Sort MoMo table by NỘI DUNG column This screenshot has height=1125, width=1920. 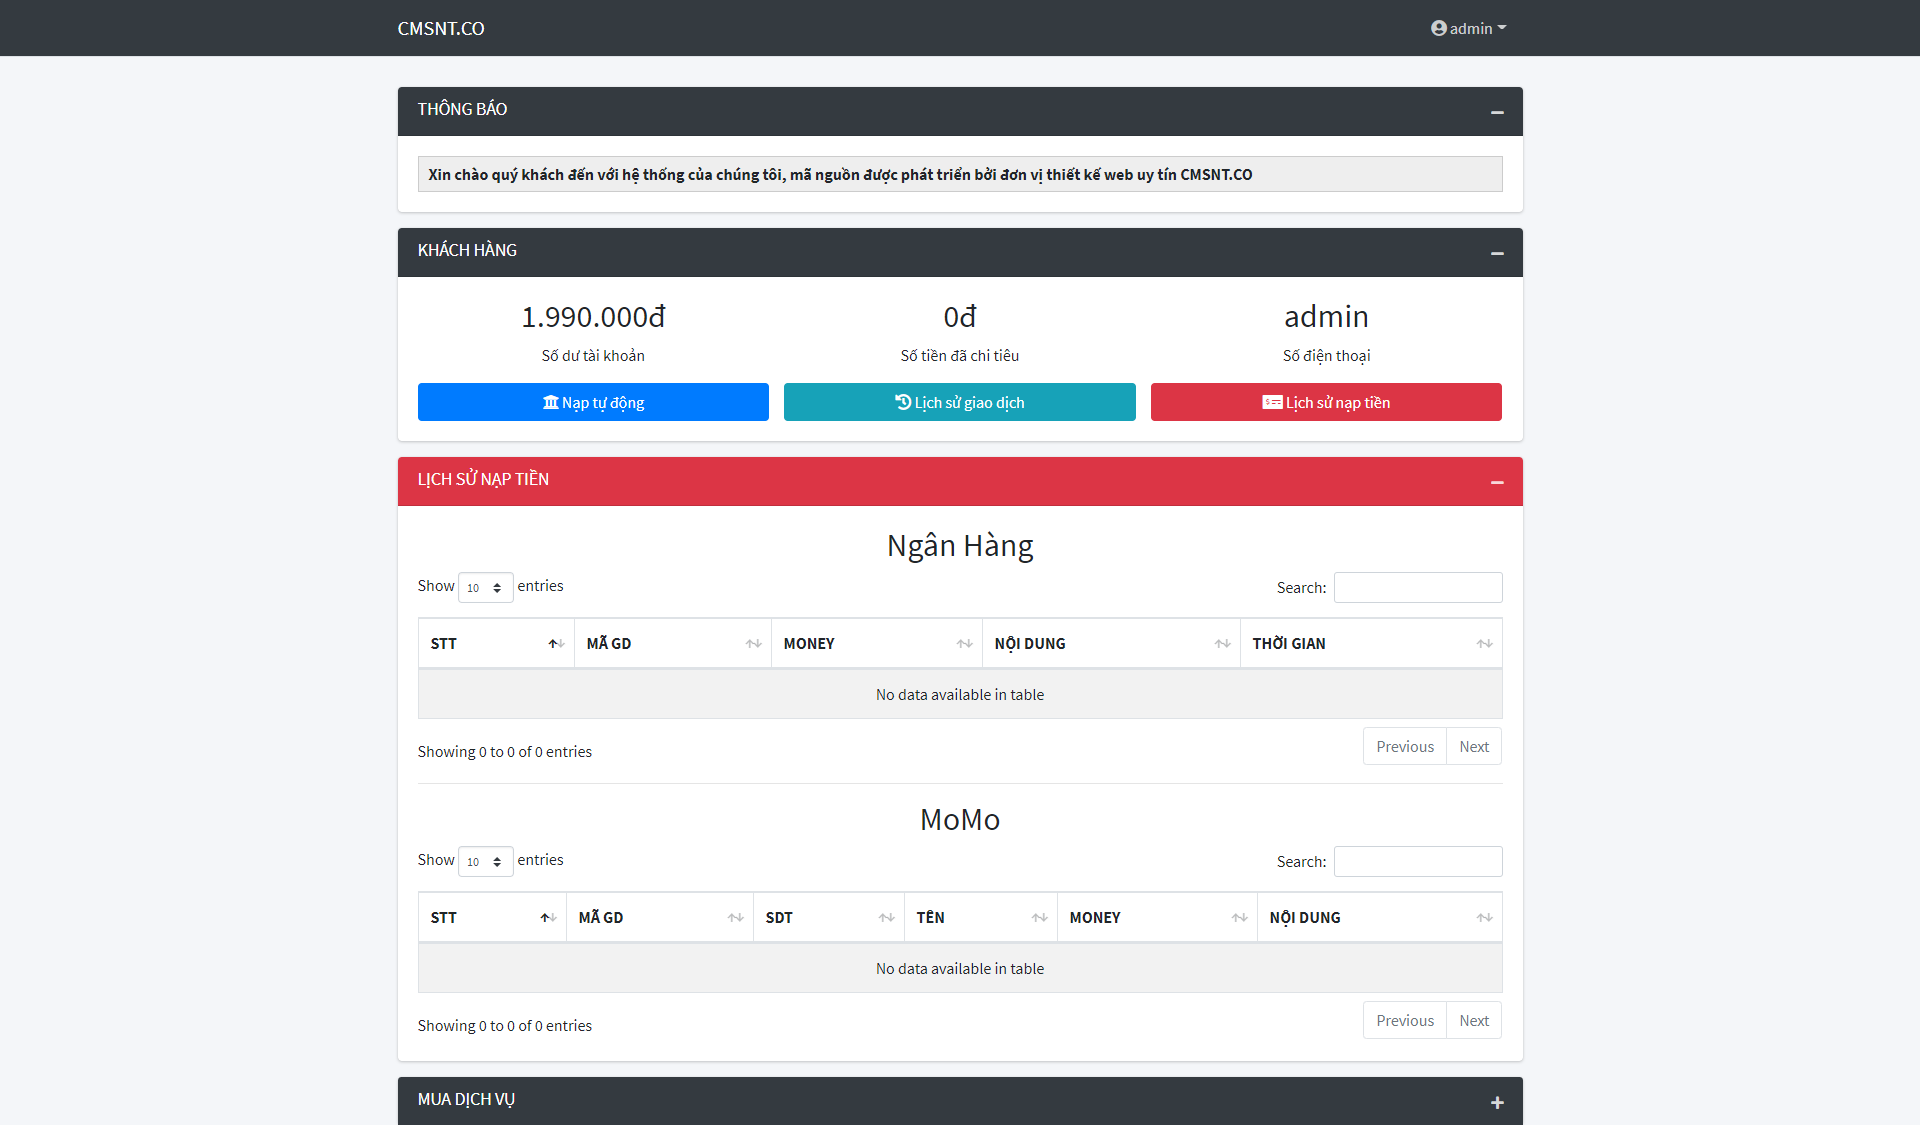pyautogui.click(x=1378, y=918)
